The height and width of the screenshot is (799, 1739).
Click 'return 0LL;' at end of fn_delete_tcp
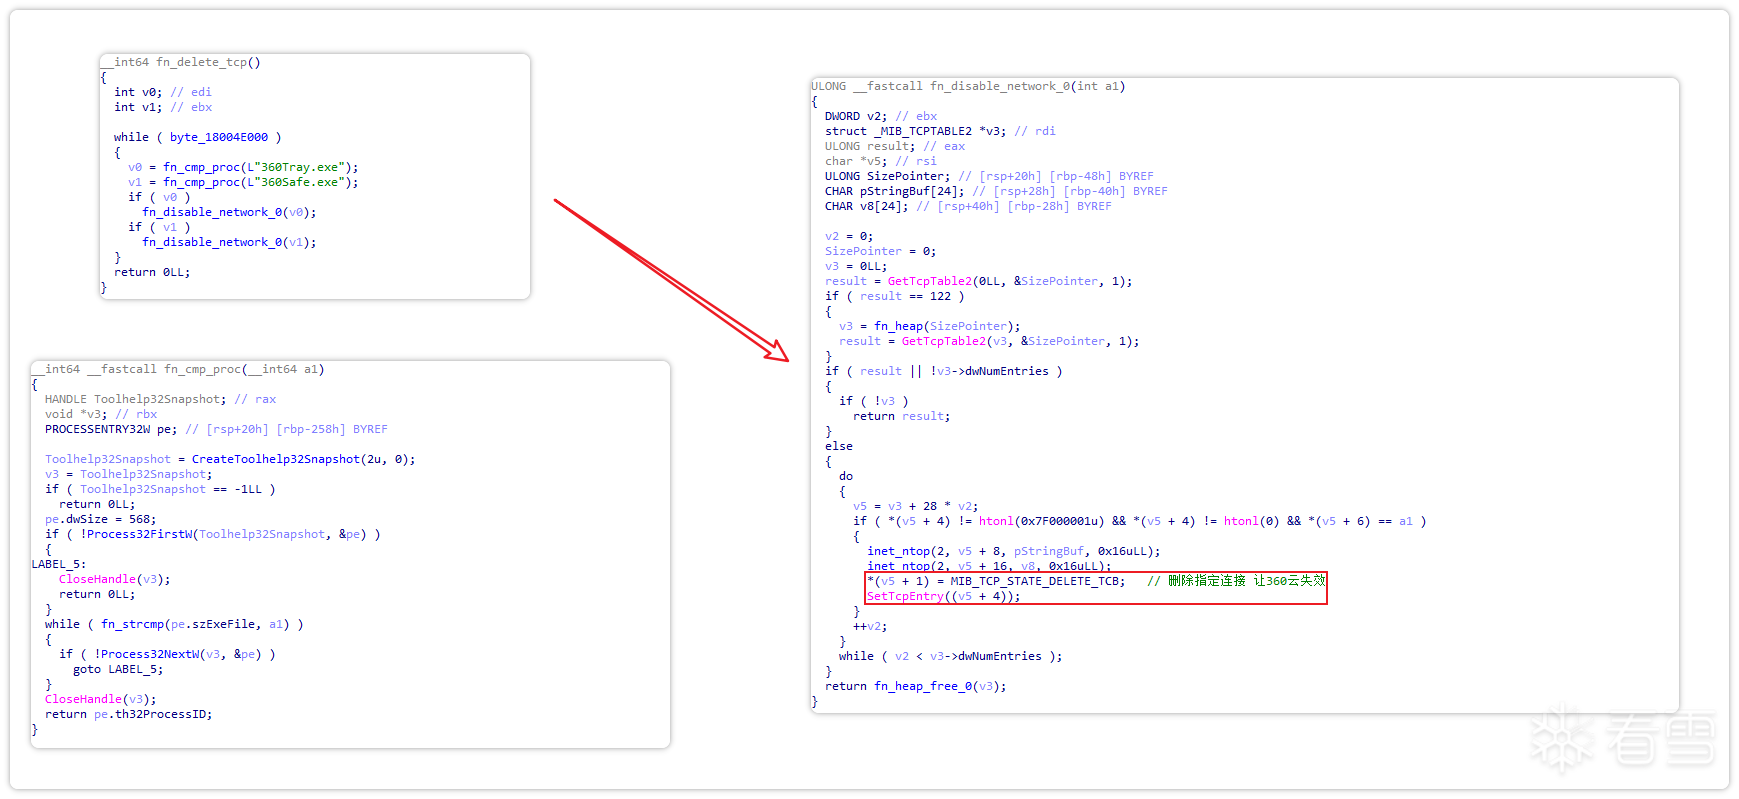tap(151, 272)
